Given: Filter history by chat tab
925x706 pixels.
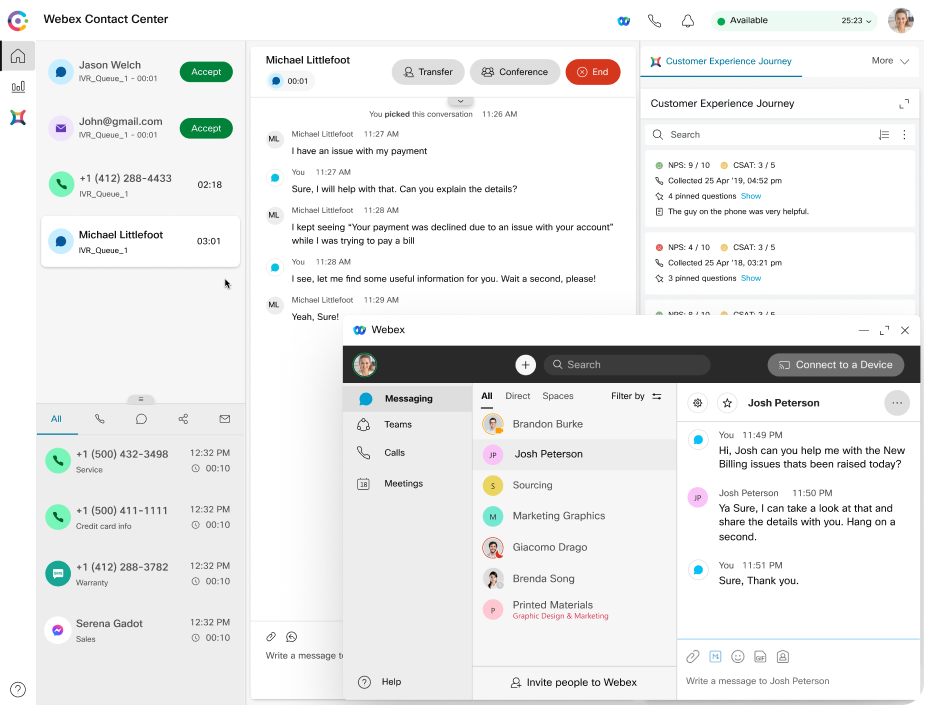Looking at the screenshot, I should (141, 419).
